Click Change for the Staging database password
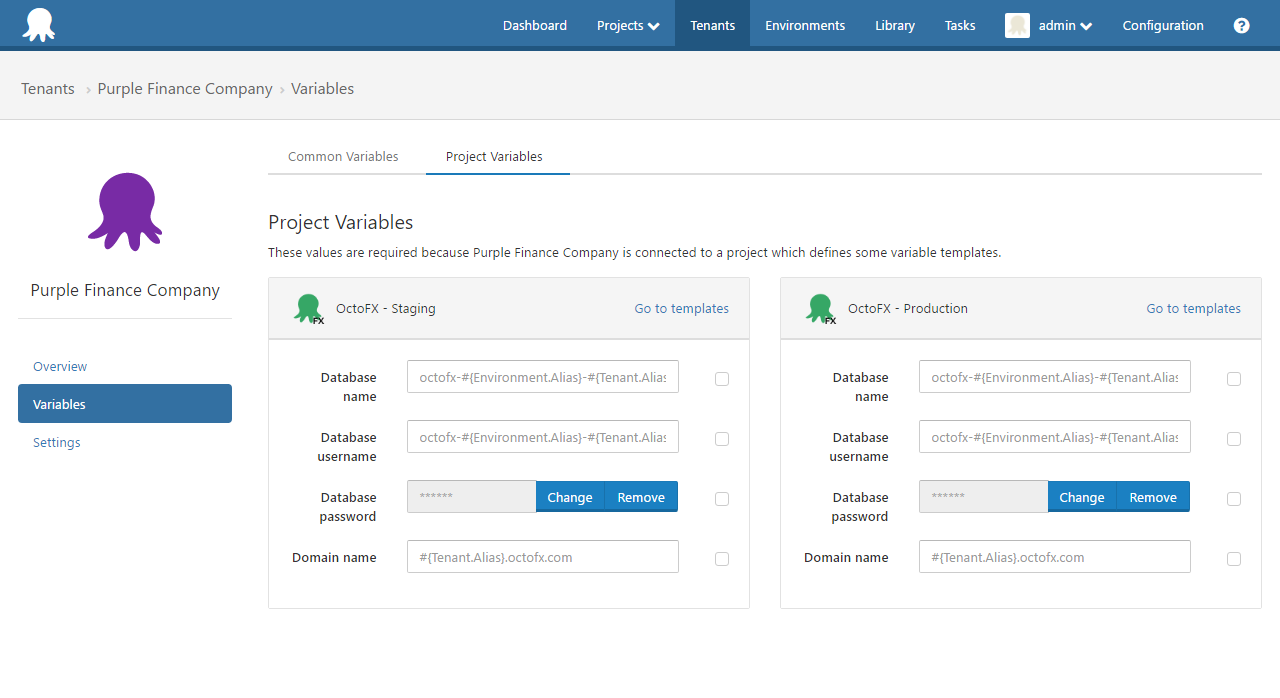This screenshot has height=698, width=1280. tap(569, 496)
